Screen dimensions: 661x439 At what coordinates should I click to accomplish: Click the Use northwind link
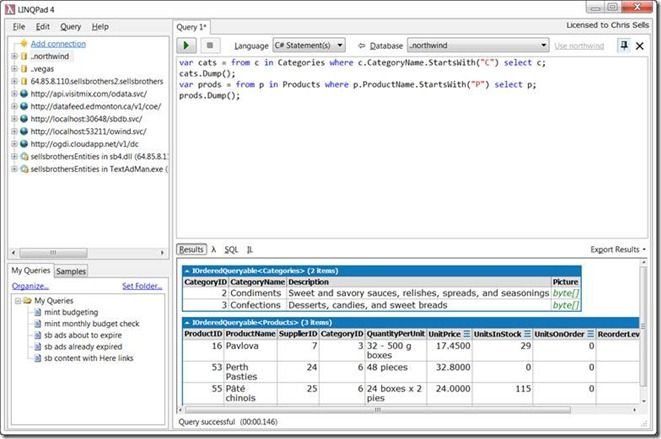point(579,46)
